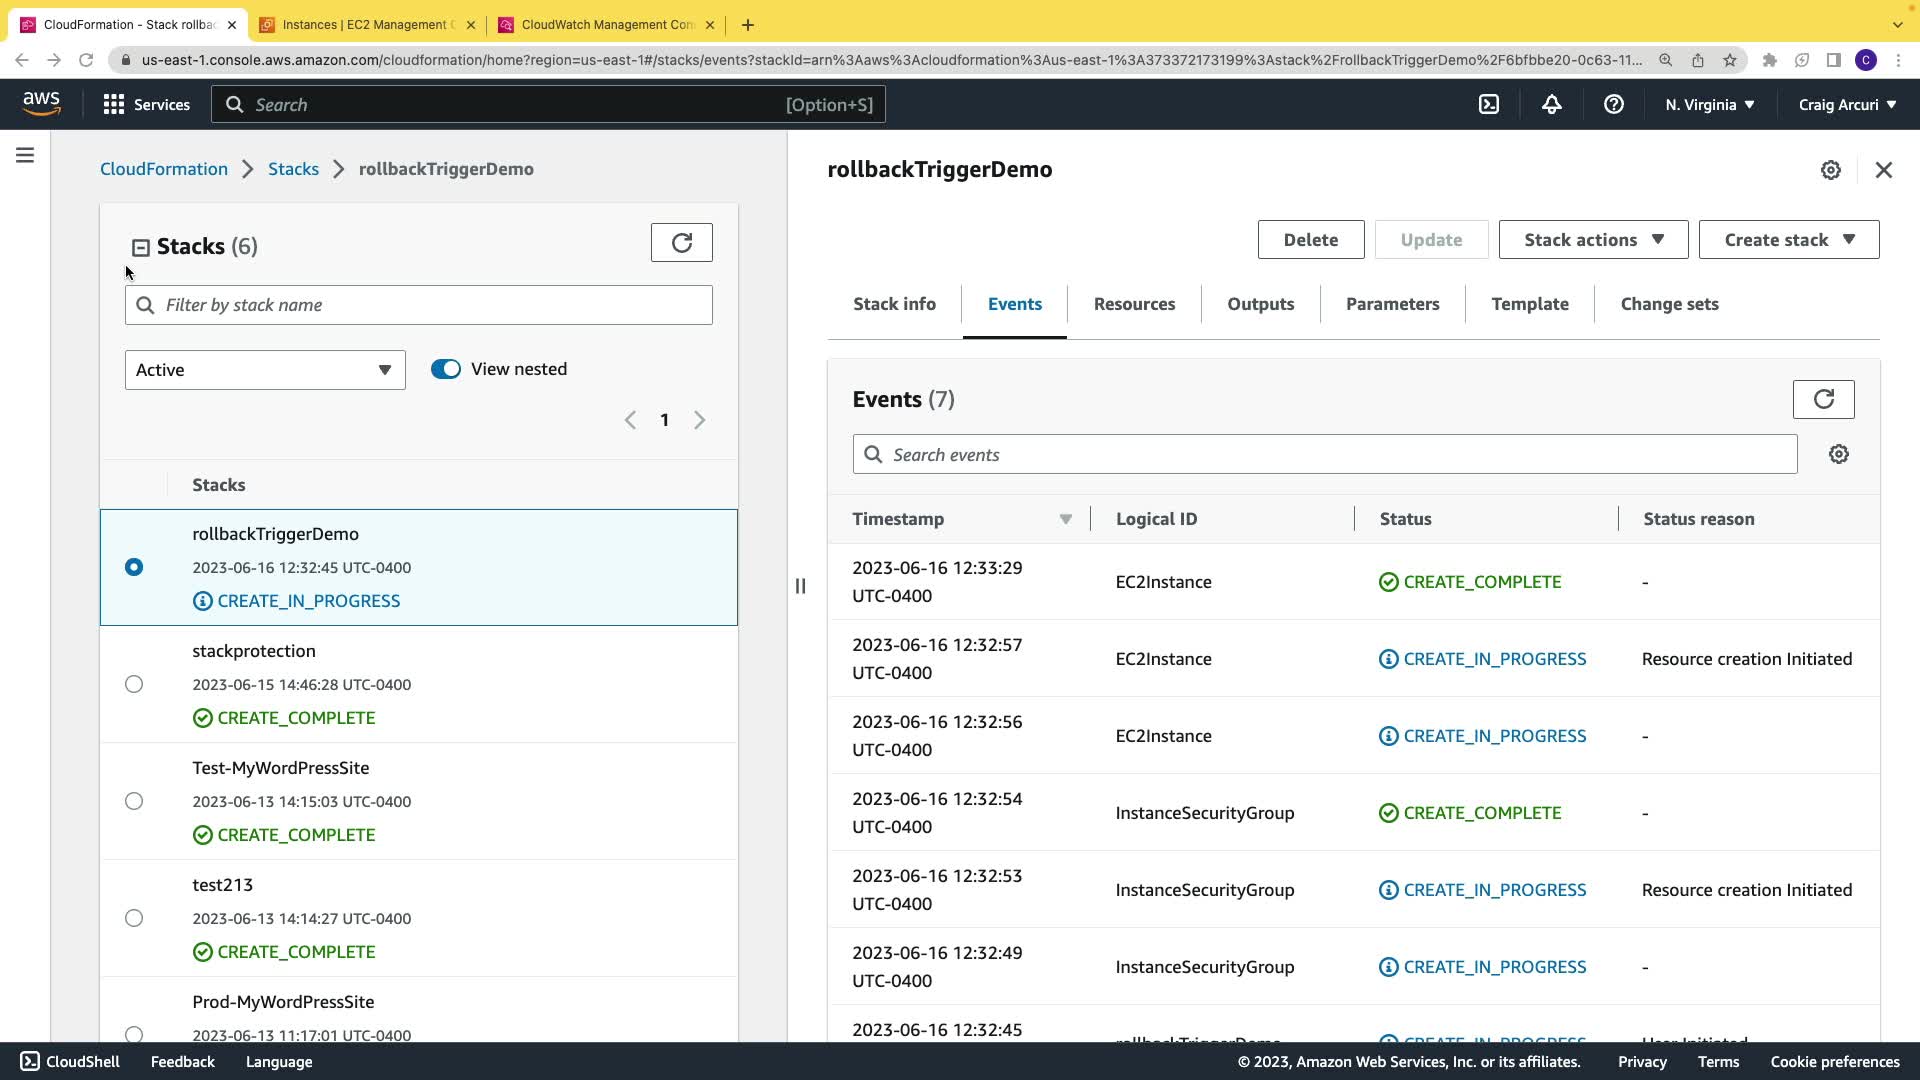This screenshot has height=1080, width=1920.
Task: Click the Delete stack button
Action: point(1310,240)
